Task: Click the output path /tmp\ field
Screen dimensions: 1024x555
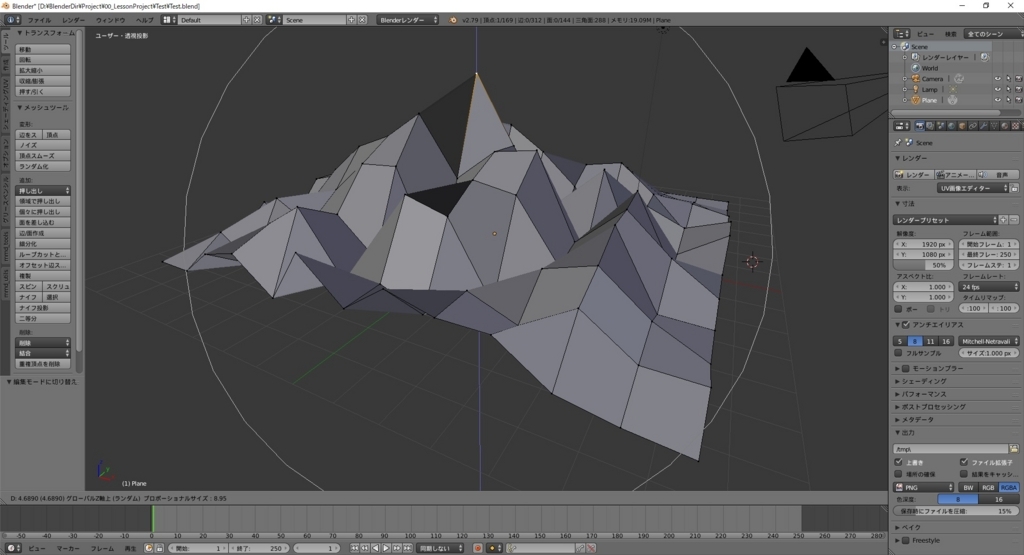Action: click(x=950, y=449)
